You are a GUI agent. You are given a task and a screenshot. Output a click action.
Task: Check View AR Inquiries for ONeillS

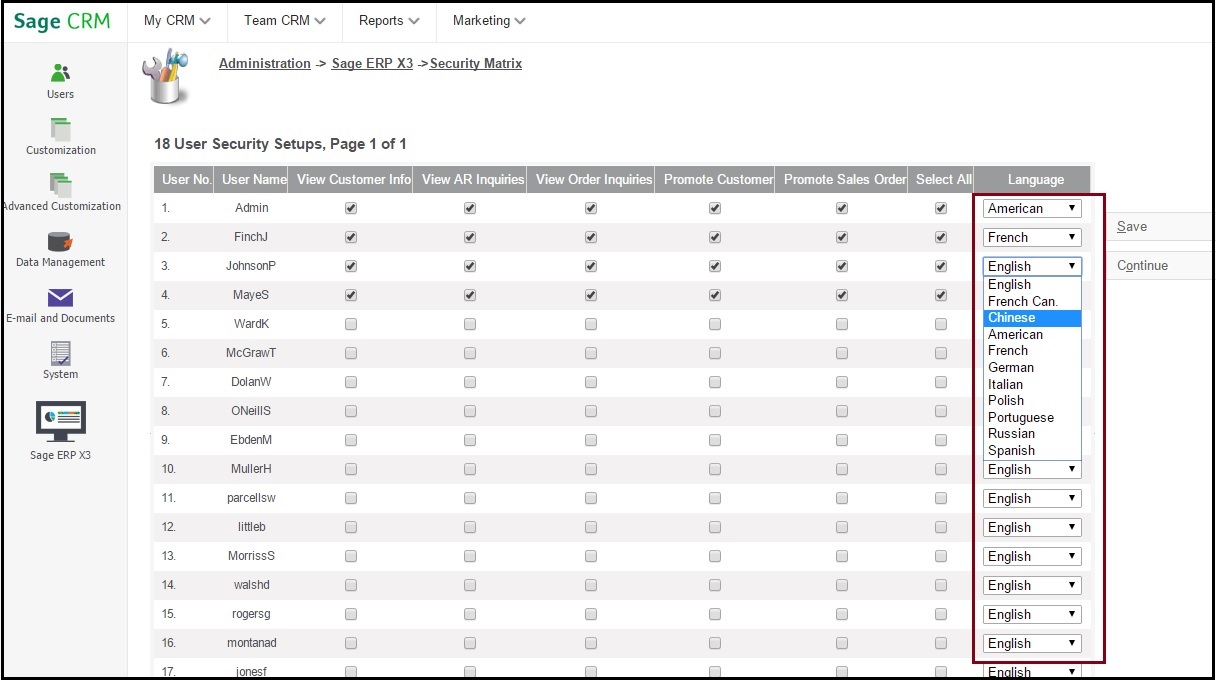470,411
